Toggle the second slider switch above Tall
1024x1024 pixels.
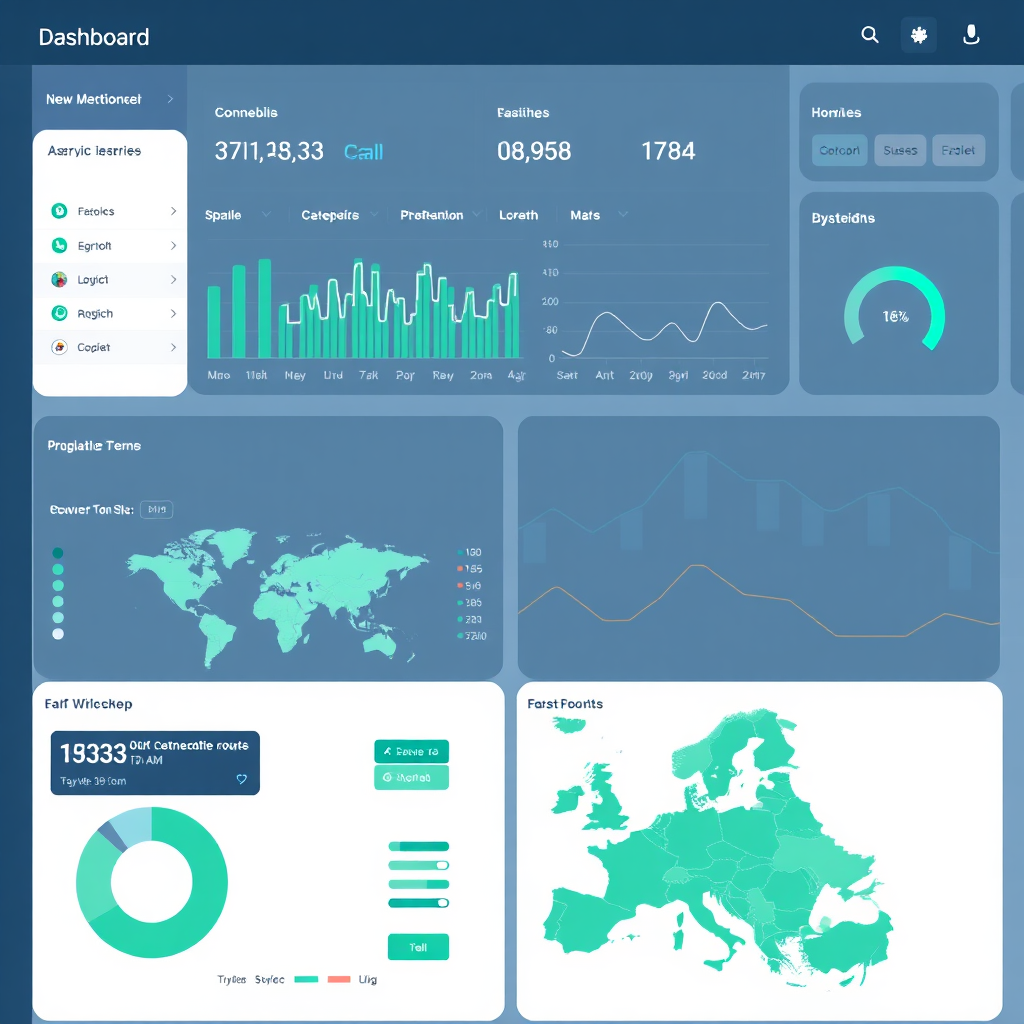[x=418, y=865]
